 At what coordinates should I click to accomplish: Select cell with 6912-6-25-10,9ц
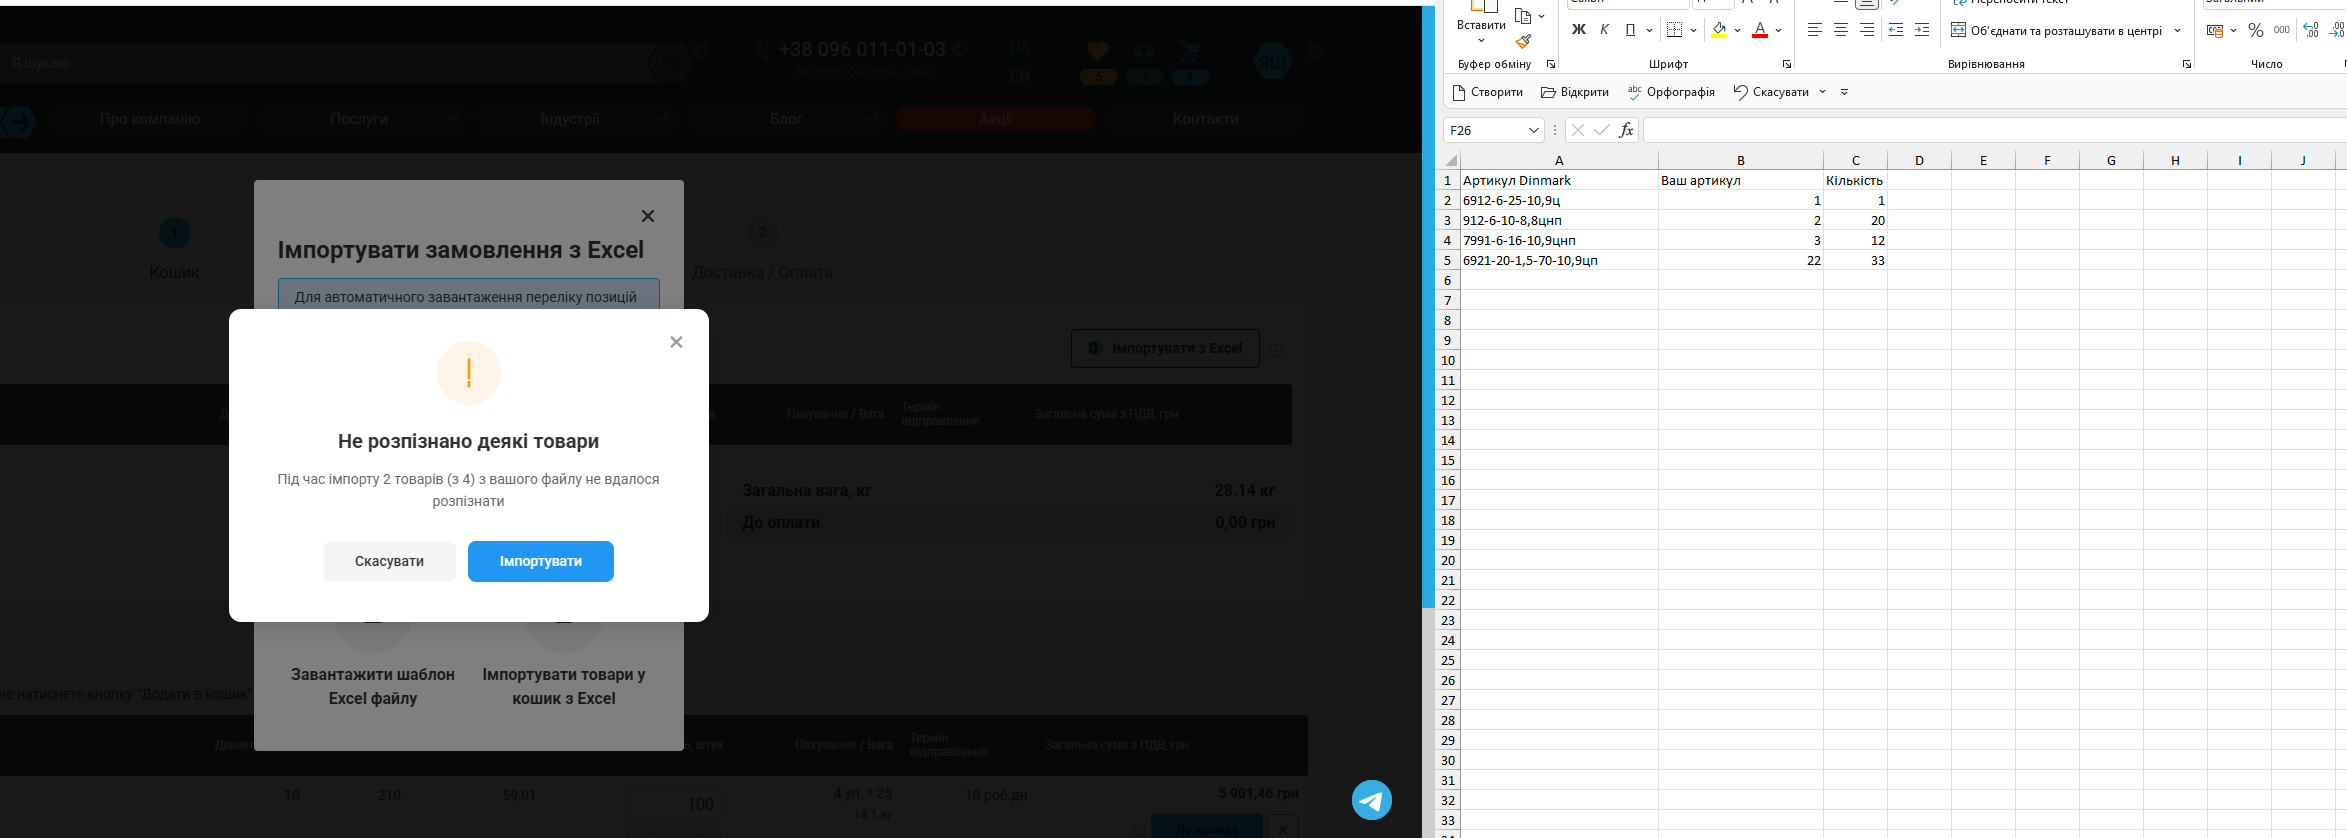point(1559,200)
